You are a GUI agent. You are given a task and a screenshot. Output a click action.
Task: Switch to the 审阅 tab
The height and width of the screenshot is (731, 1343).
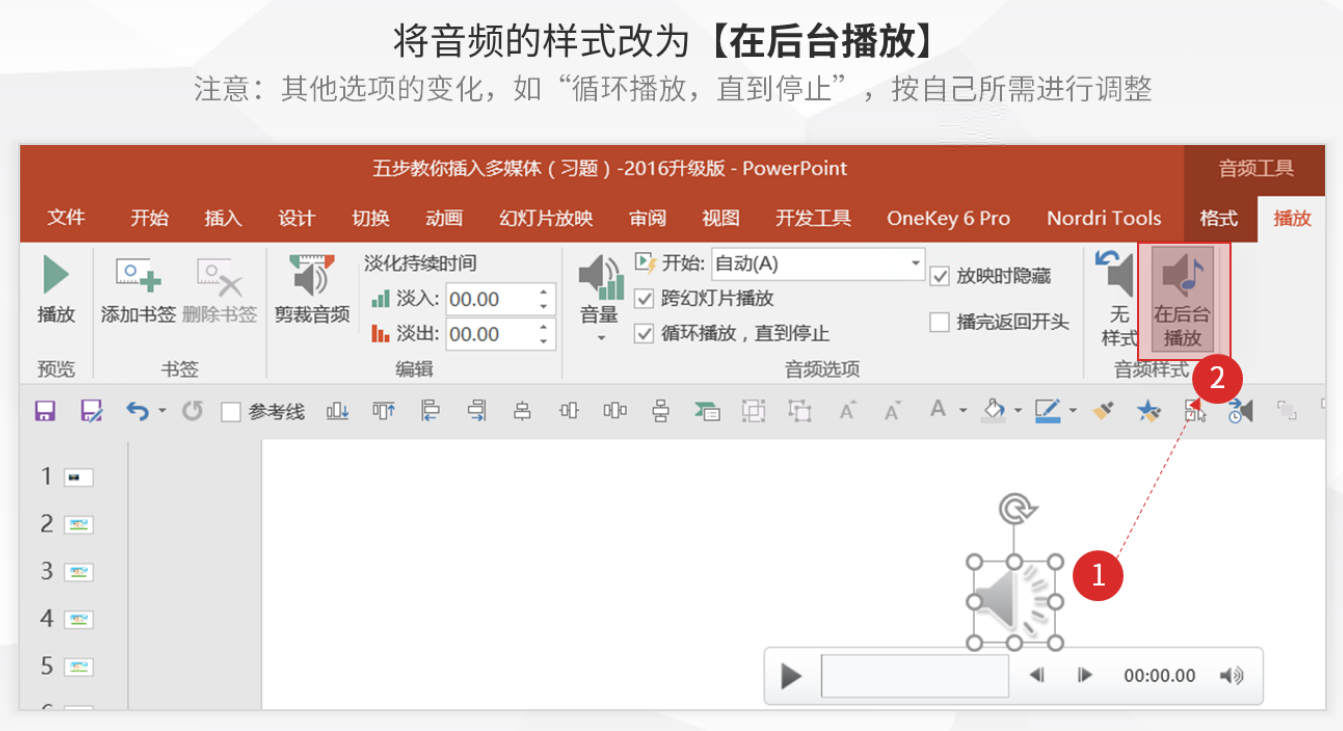pos(647,218)
